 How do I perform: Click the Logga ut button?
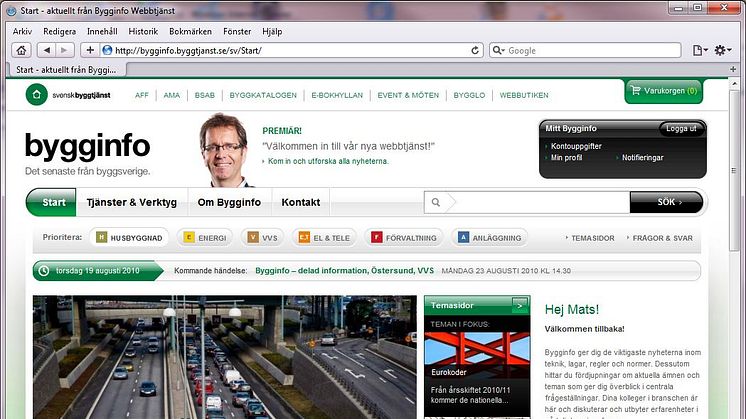(681, 128)
